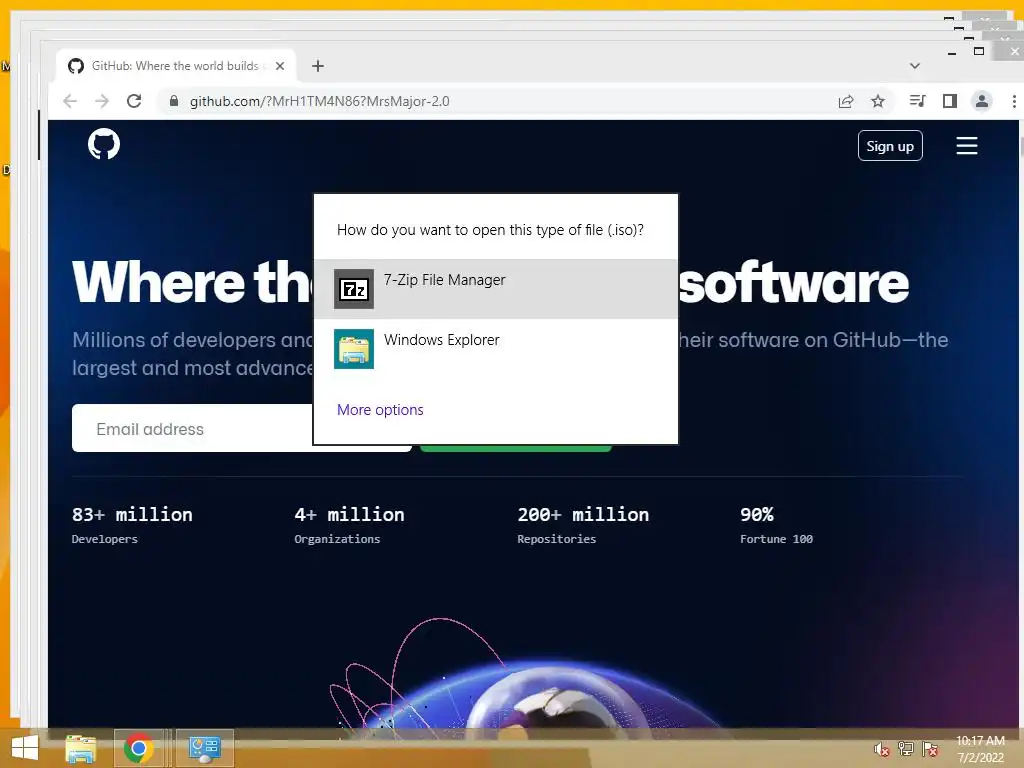Open the Control Panel taskbar item
Screen dimensions: 1024x768
click(x=204, y=748)
